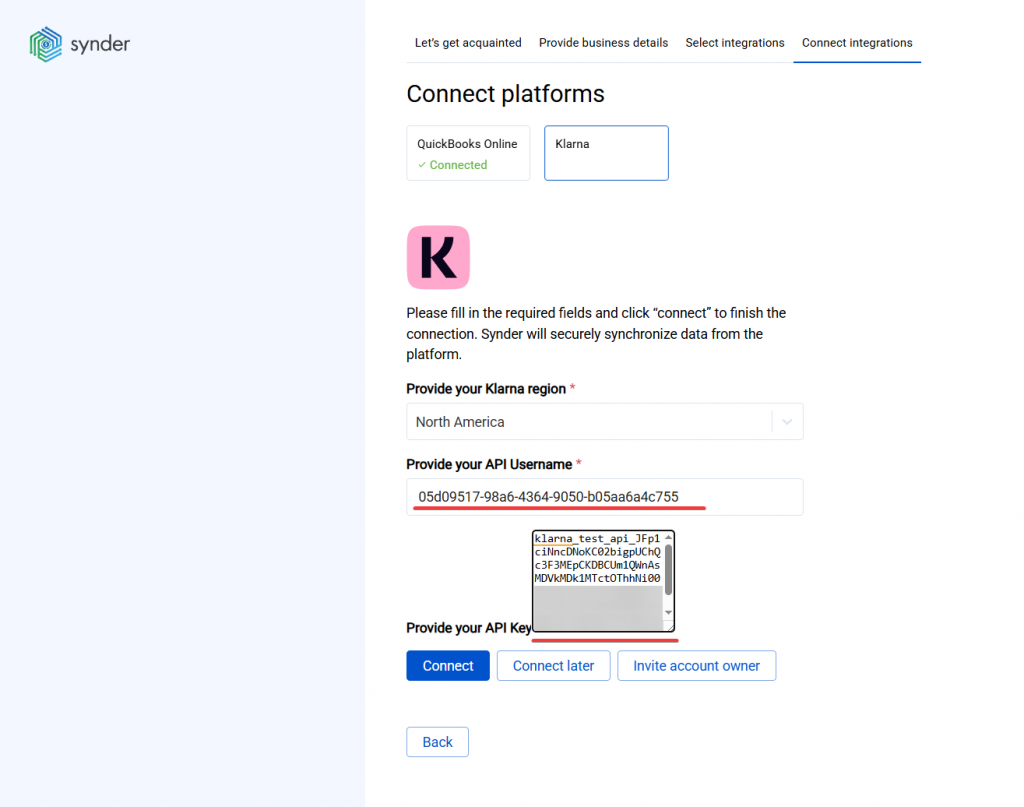This screenshot has height=807, width=1024.
Task: Switch to the Provide business details tab
Action: (603, 43)
